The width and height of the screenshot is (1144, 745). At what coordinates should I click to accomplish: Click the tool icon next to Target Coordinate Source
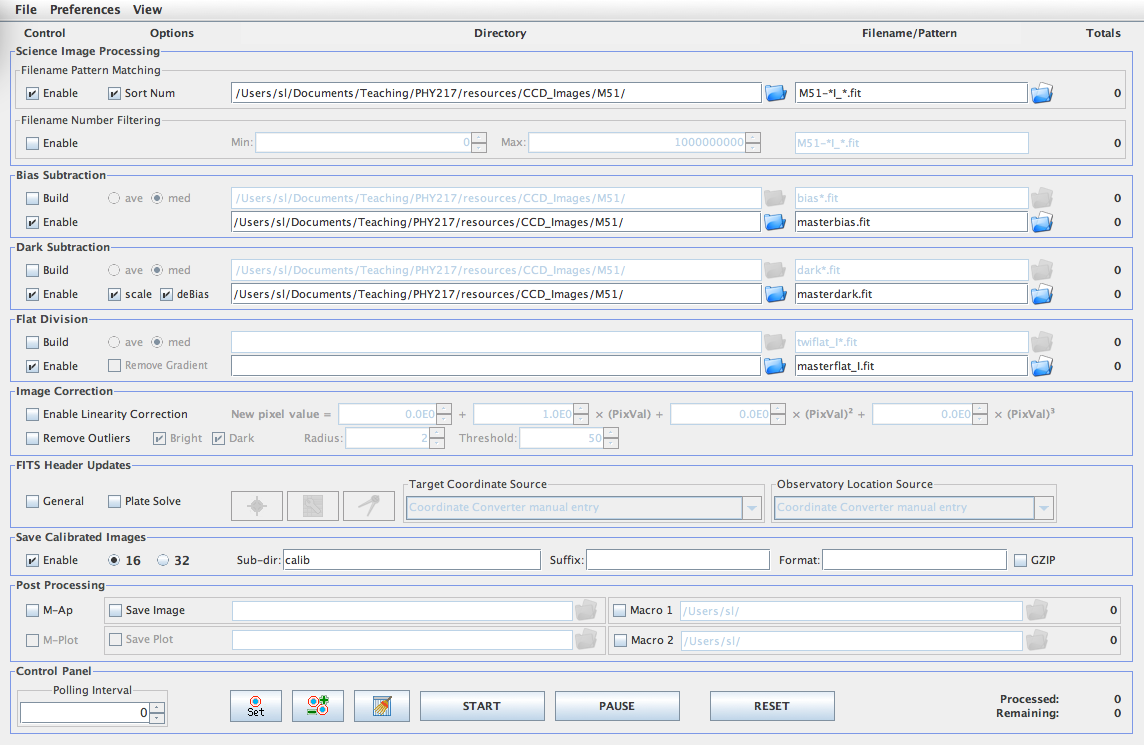pyautogui.click(x=369, y=506)
